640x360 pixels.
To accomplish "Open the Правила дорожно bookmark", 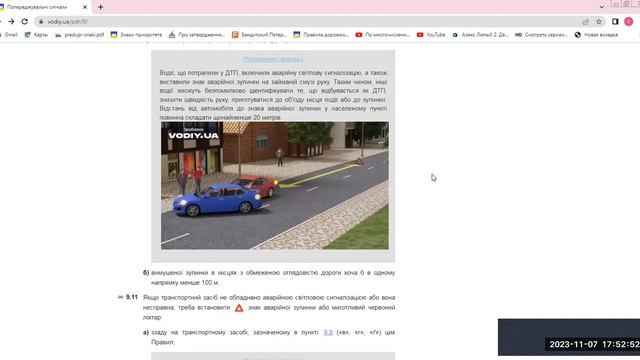I will (321, 35).
